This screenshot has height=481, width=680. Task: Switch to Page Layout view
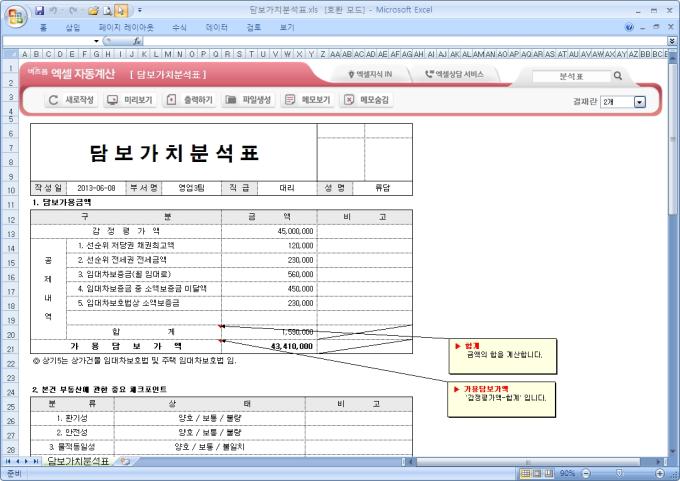537,473
